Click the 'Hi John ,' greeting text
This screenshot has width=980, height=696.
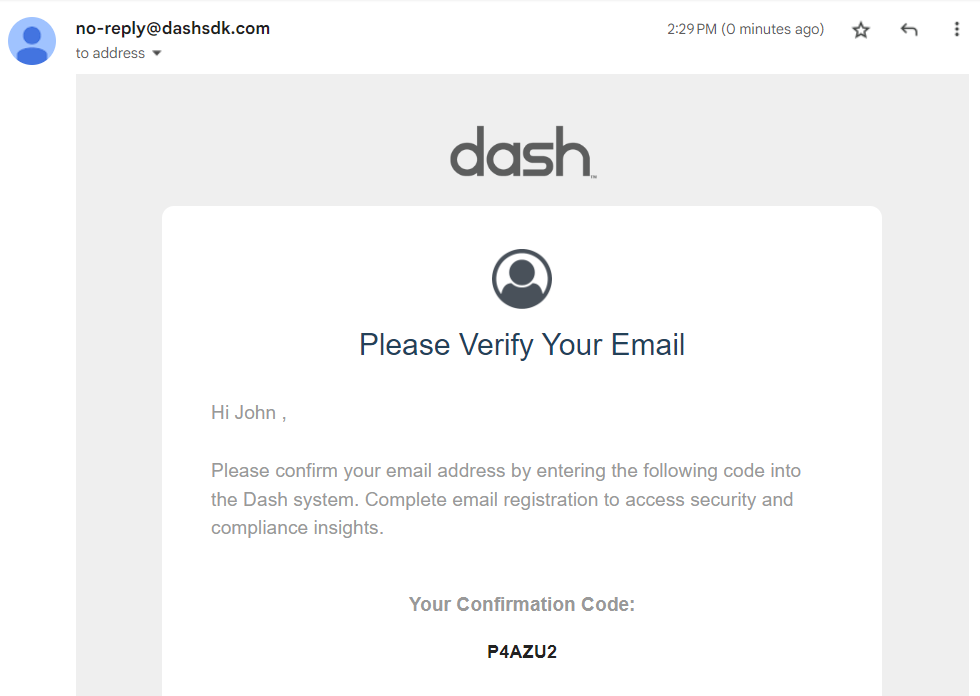pyautogui.click(x=249, y=413)
